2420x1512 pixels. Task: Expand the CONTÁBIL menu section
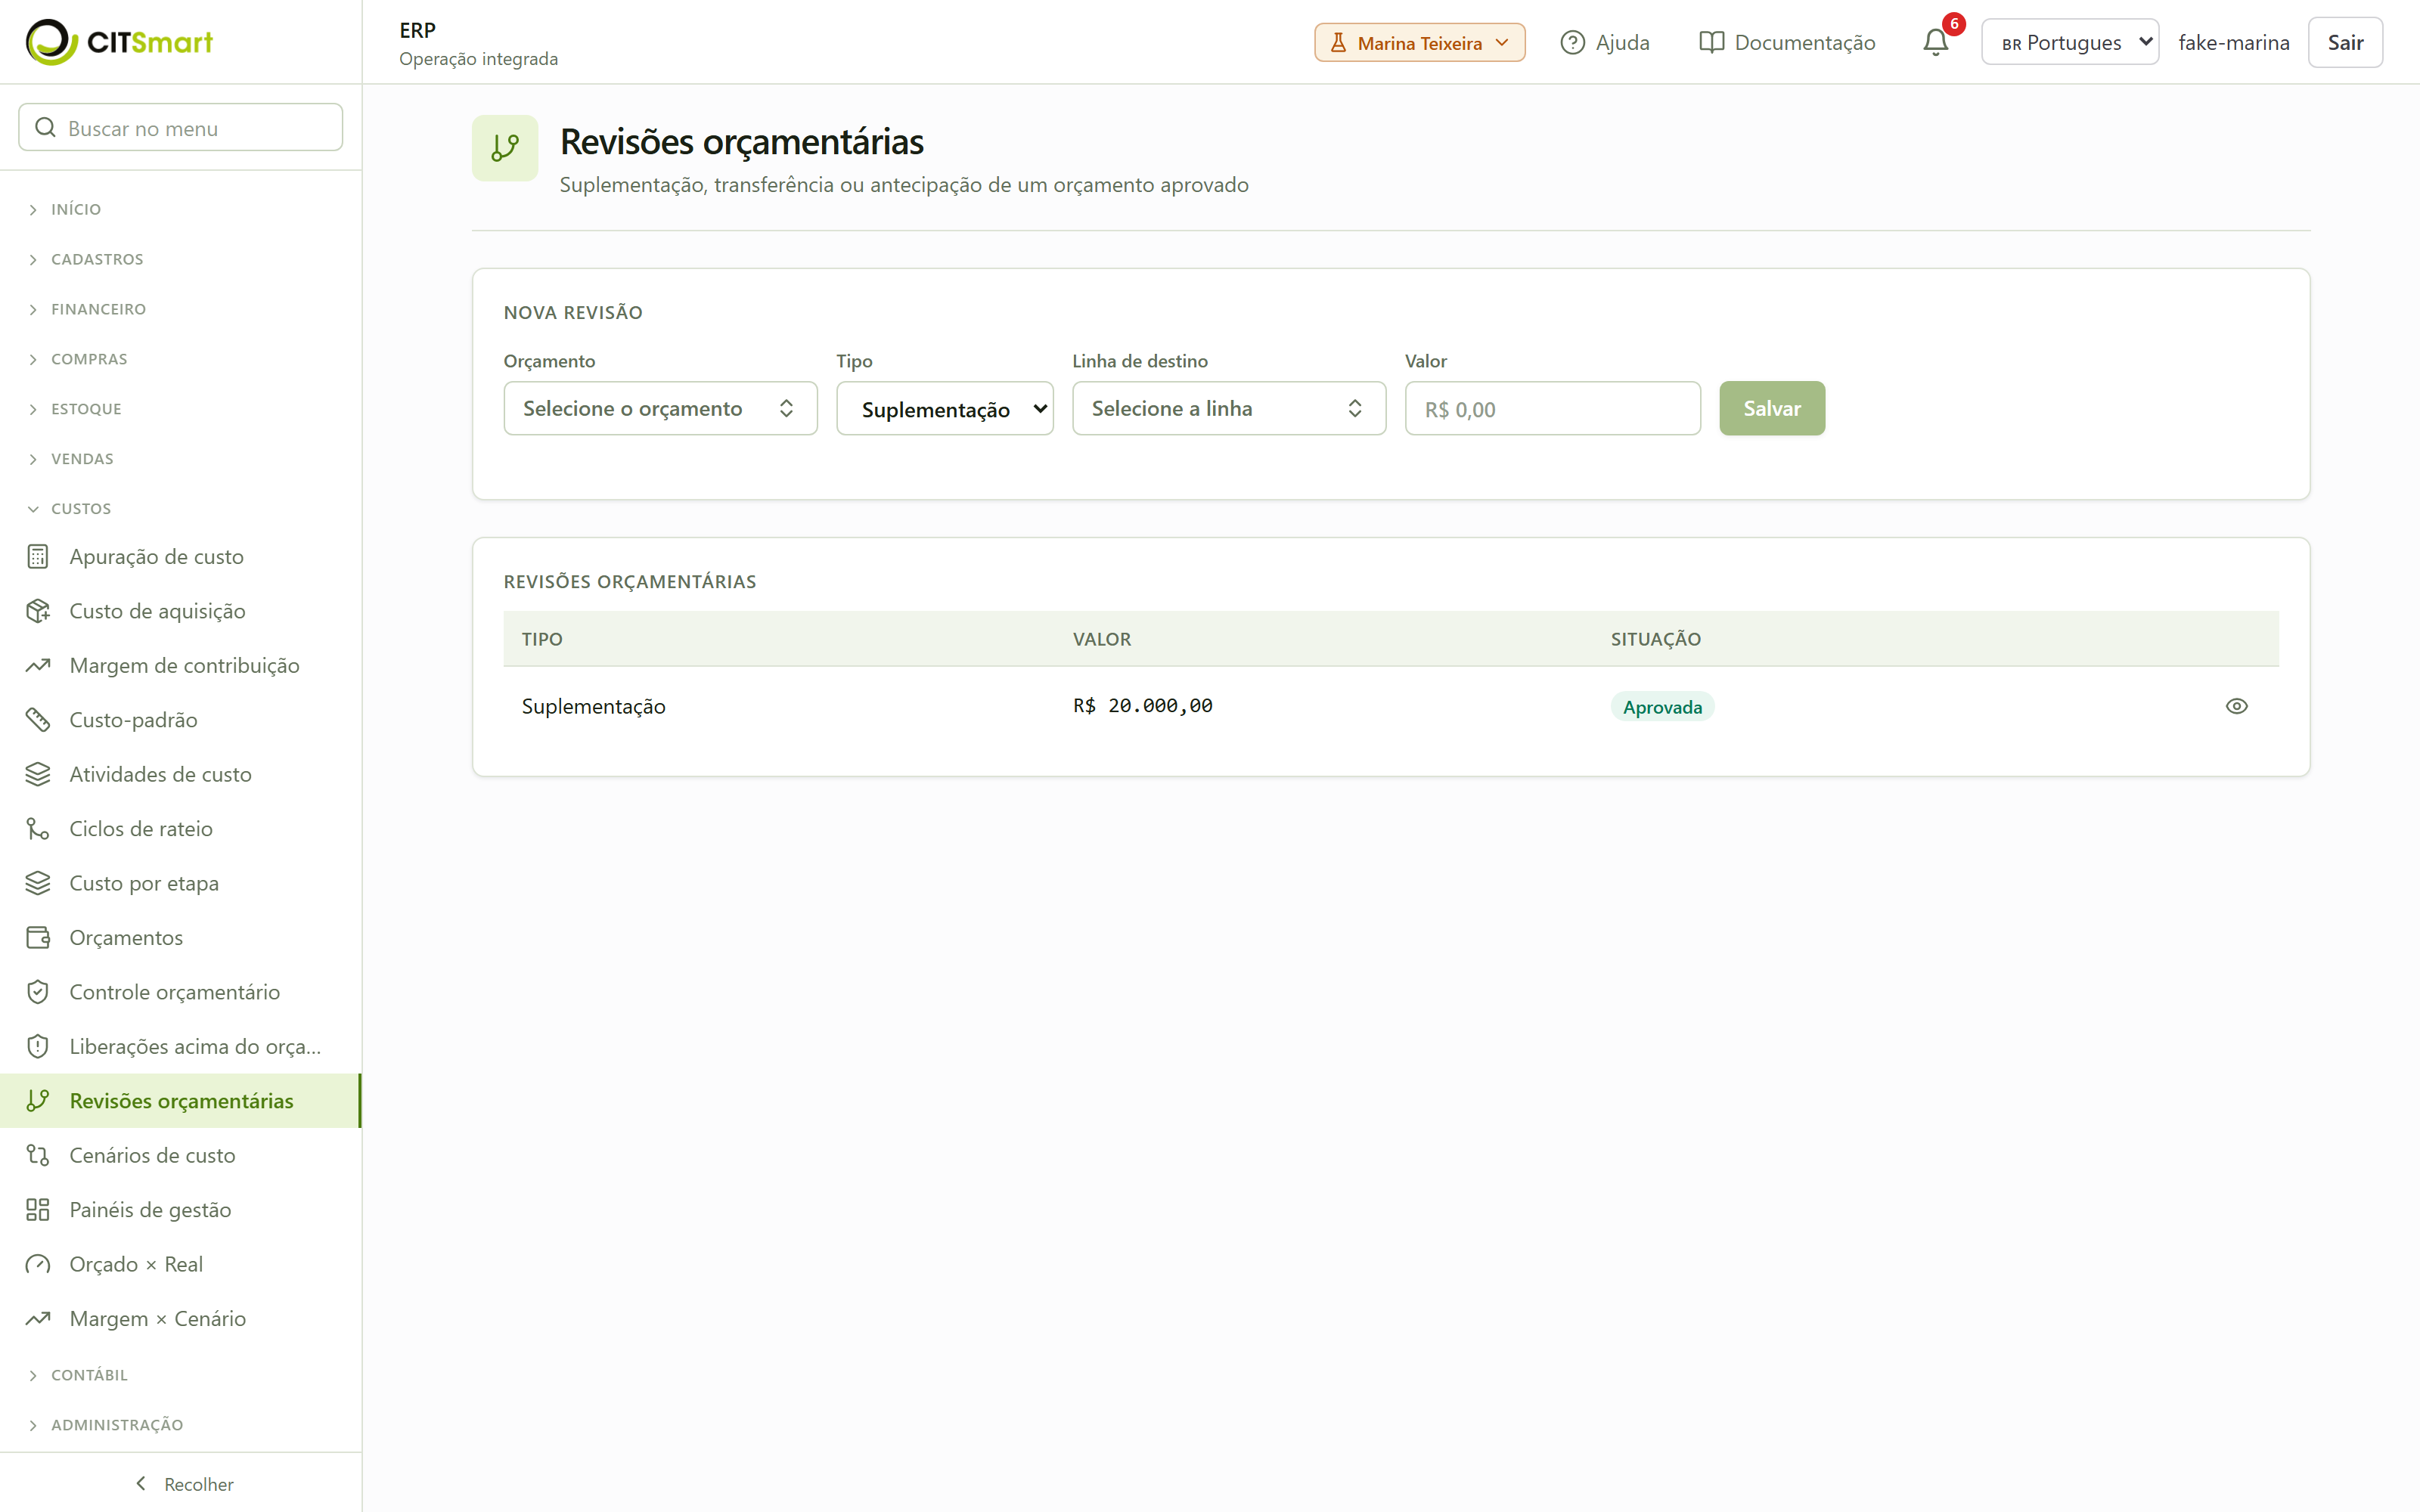click(89, 1375)
